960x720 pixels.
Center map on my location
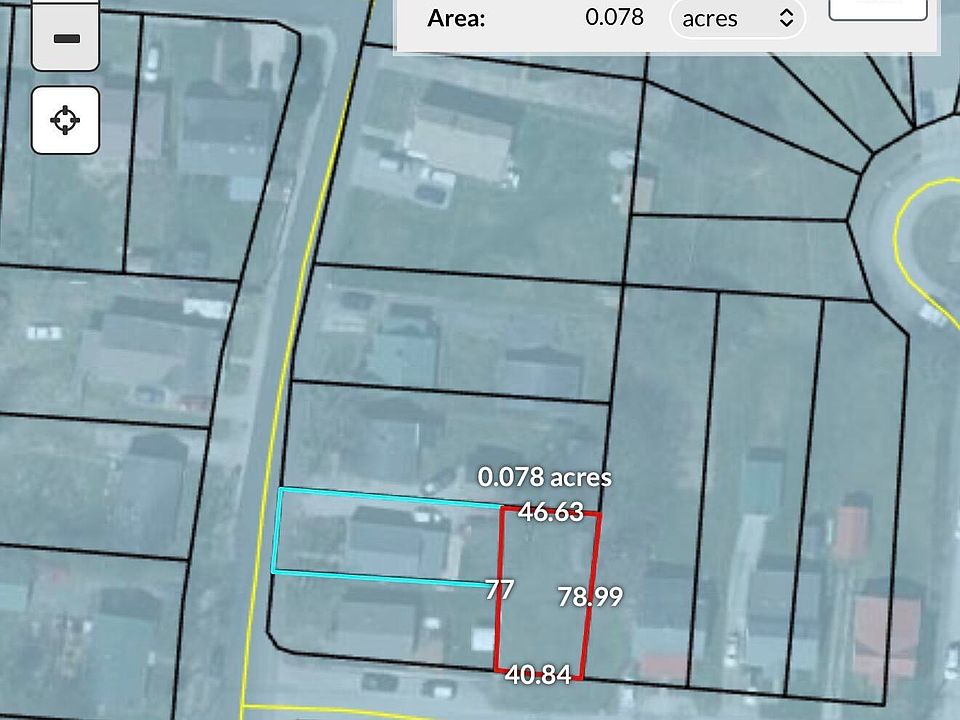click(x=66, y=120)
